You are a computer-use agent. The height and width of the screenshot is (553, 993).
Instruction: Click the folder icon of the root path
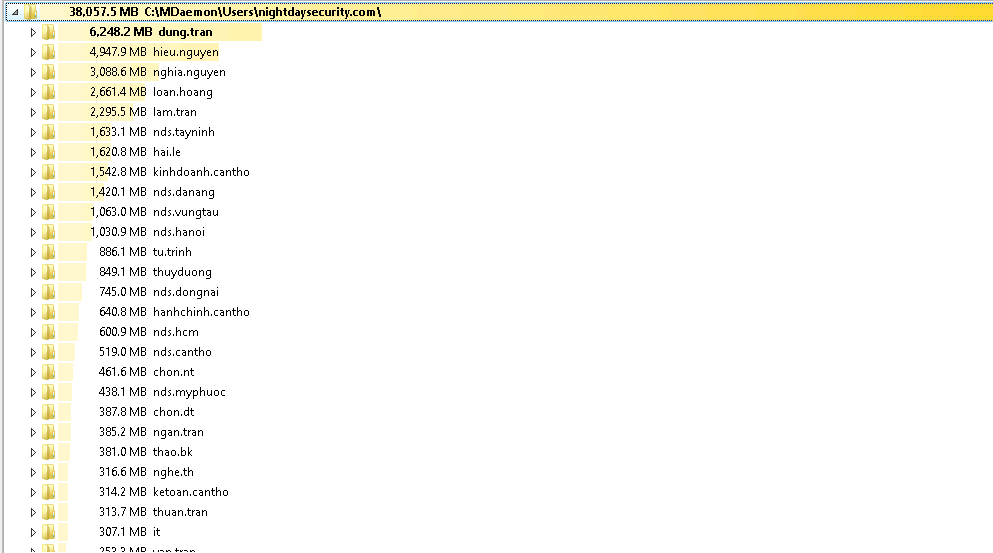[x=31, y=12]
